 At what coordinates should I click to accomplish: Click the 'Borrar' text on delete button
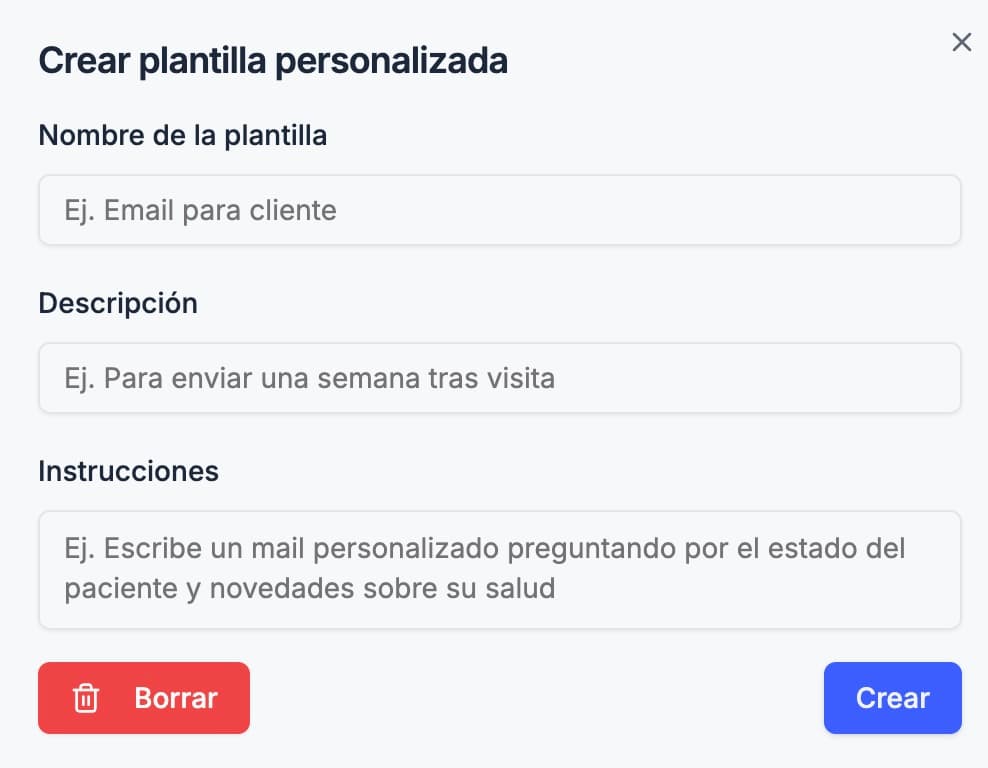(x=176, y=698)
